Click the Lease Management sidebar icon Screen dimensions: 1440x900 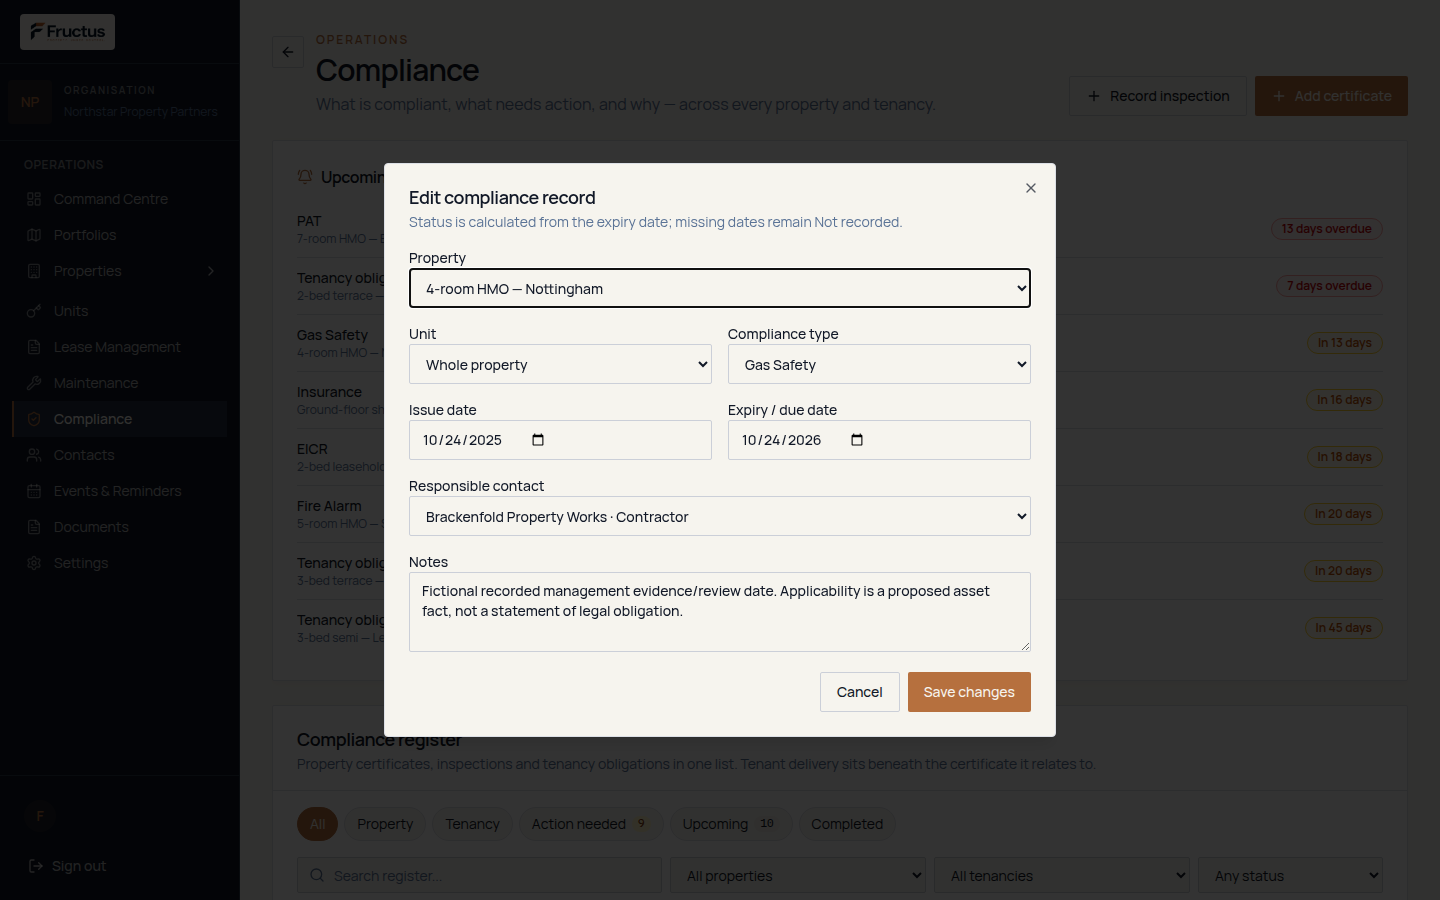(x=34, y=347)
